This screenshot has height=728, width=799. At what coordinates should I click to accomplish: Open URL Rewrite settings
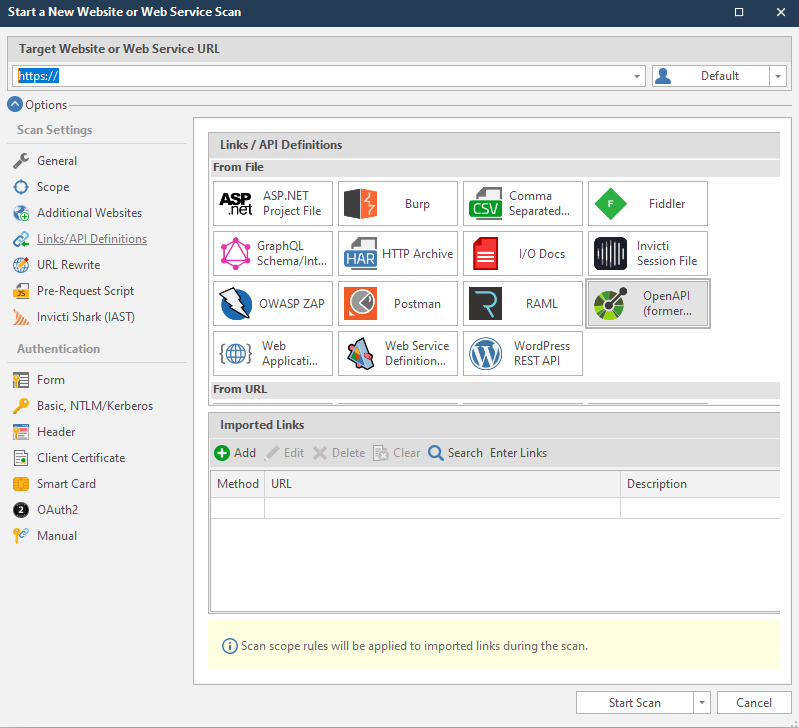tap(68, 264)
